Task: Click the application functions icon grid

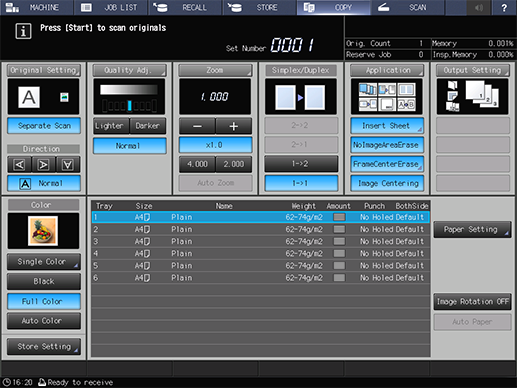Action: pyautogui.click(x=387, y=97)
